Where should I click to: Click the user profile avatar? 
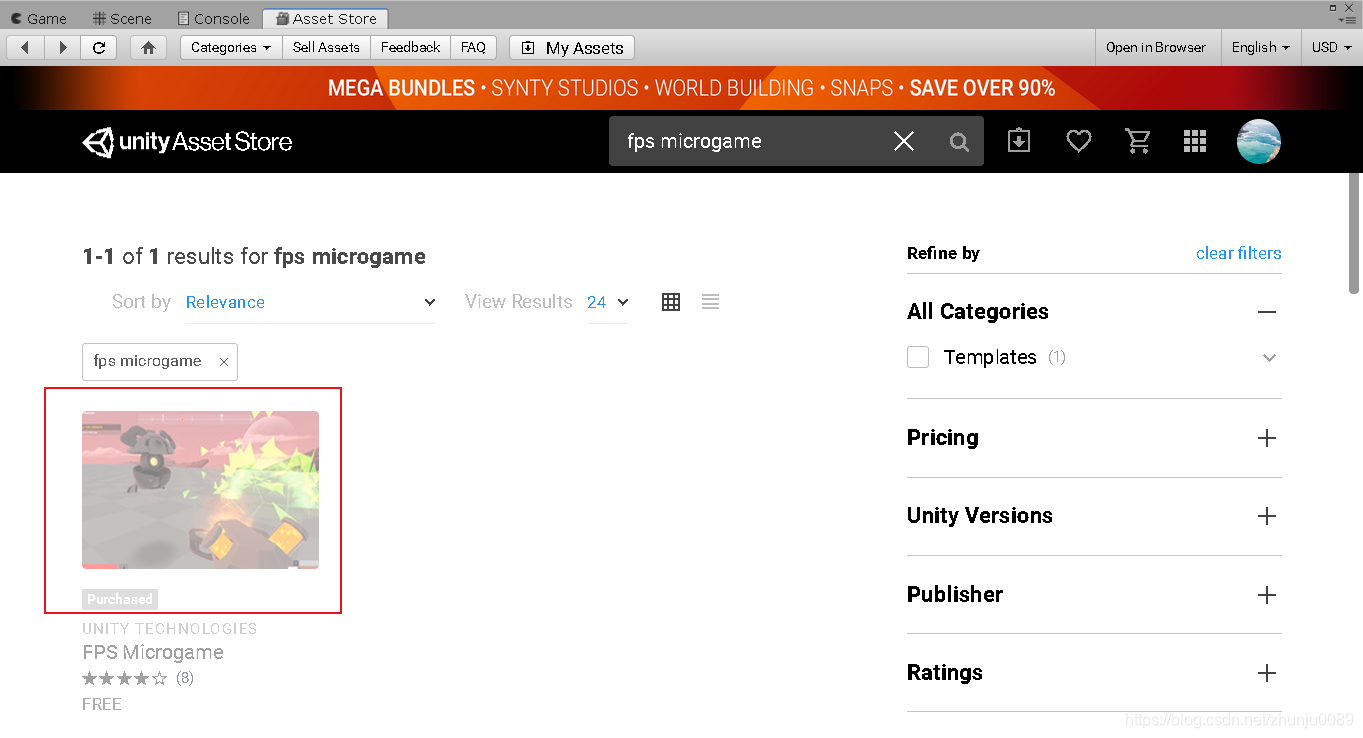point(1258,141)
